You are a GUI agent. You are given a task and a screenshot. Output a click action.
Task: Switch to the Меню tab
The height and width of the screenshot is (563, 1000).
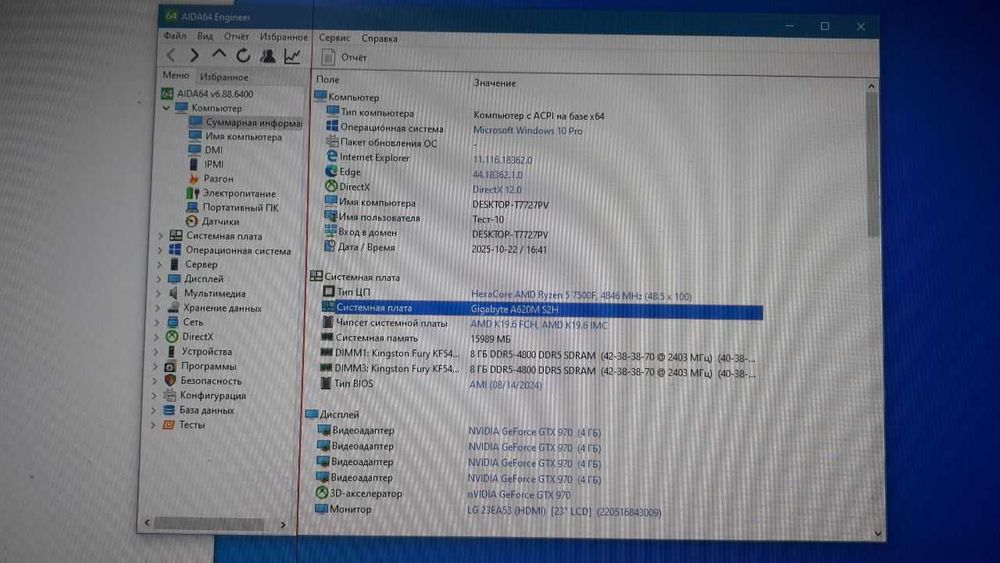click(x=175, y=75)
